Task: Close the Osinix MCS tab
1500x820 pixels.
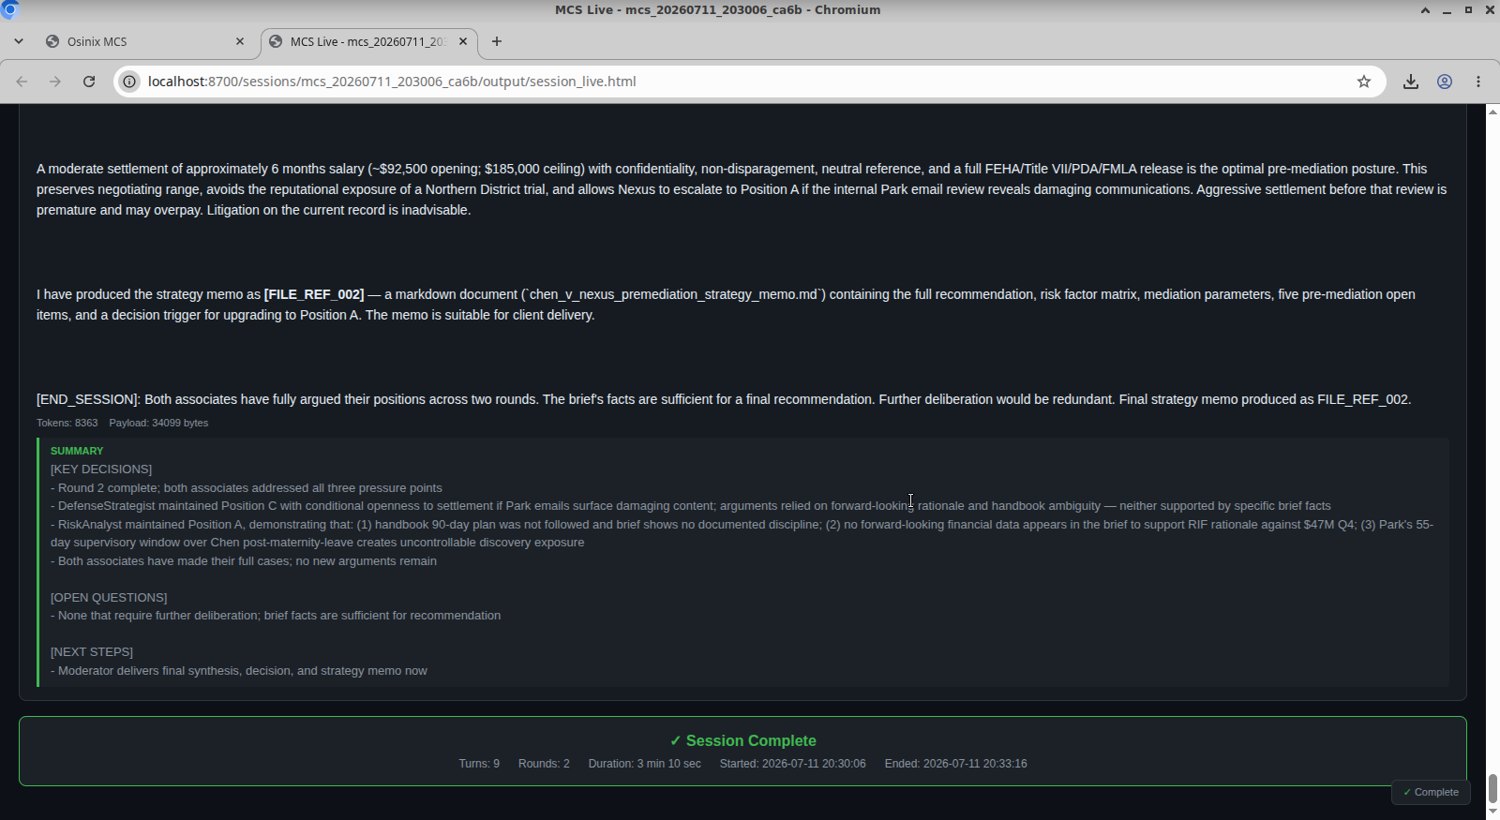Action: coord(239,41)
